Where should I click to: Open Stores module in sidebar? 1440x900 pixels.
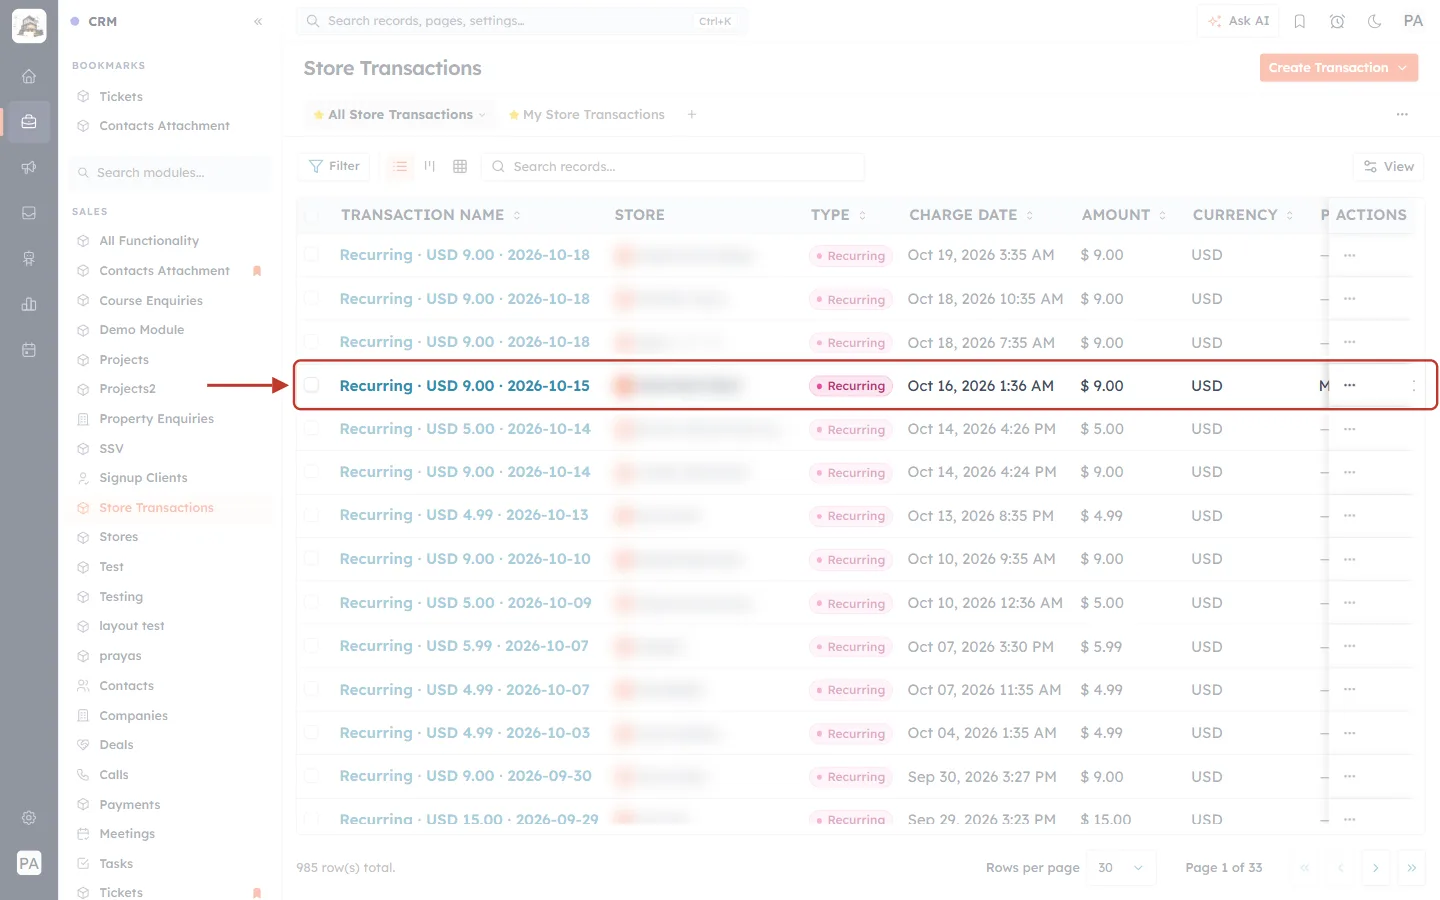point(118,537)
